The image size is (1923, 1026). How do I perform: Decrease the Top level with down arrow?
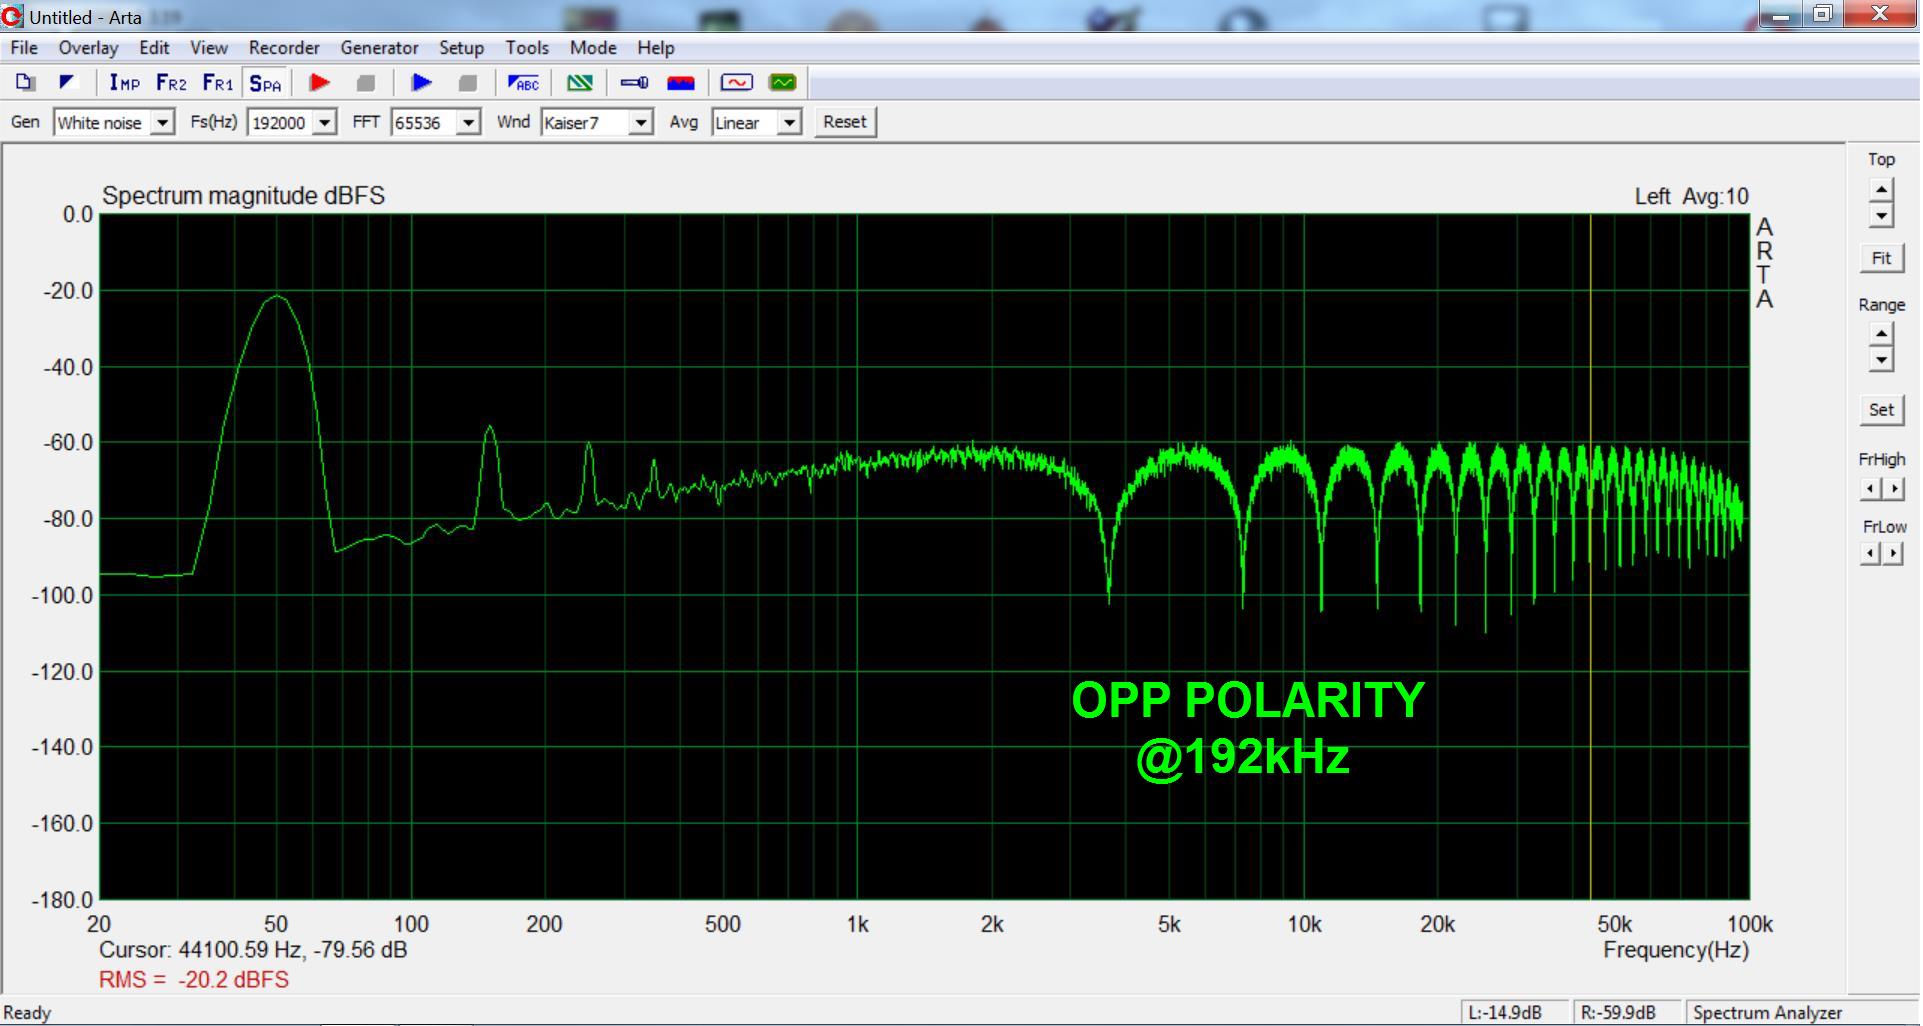coord(1882,215)
